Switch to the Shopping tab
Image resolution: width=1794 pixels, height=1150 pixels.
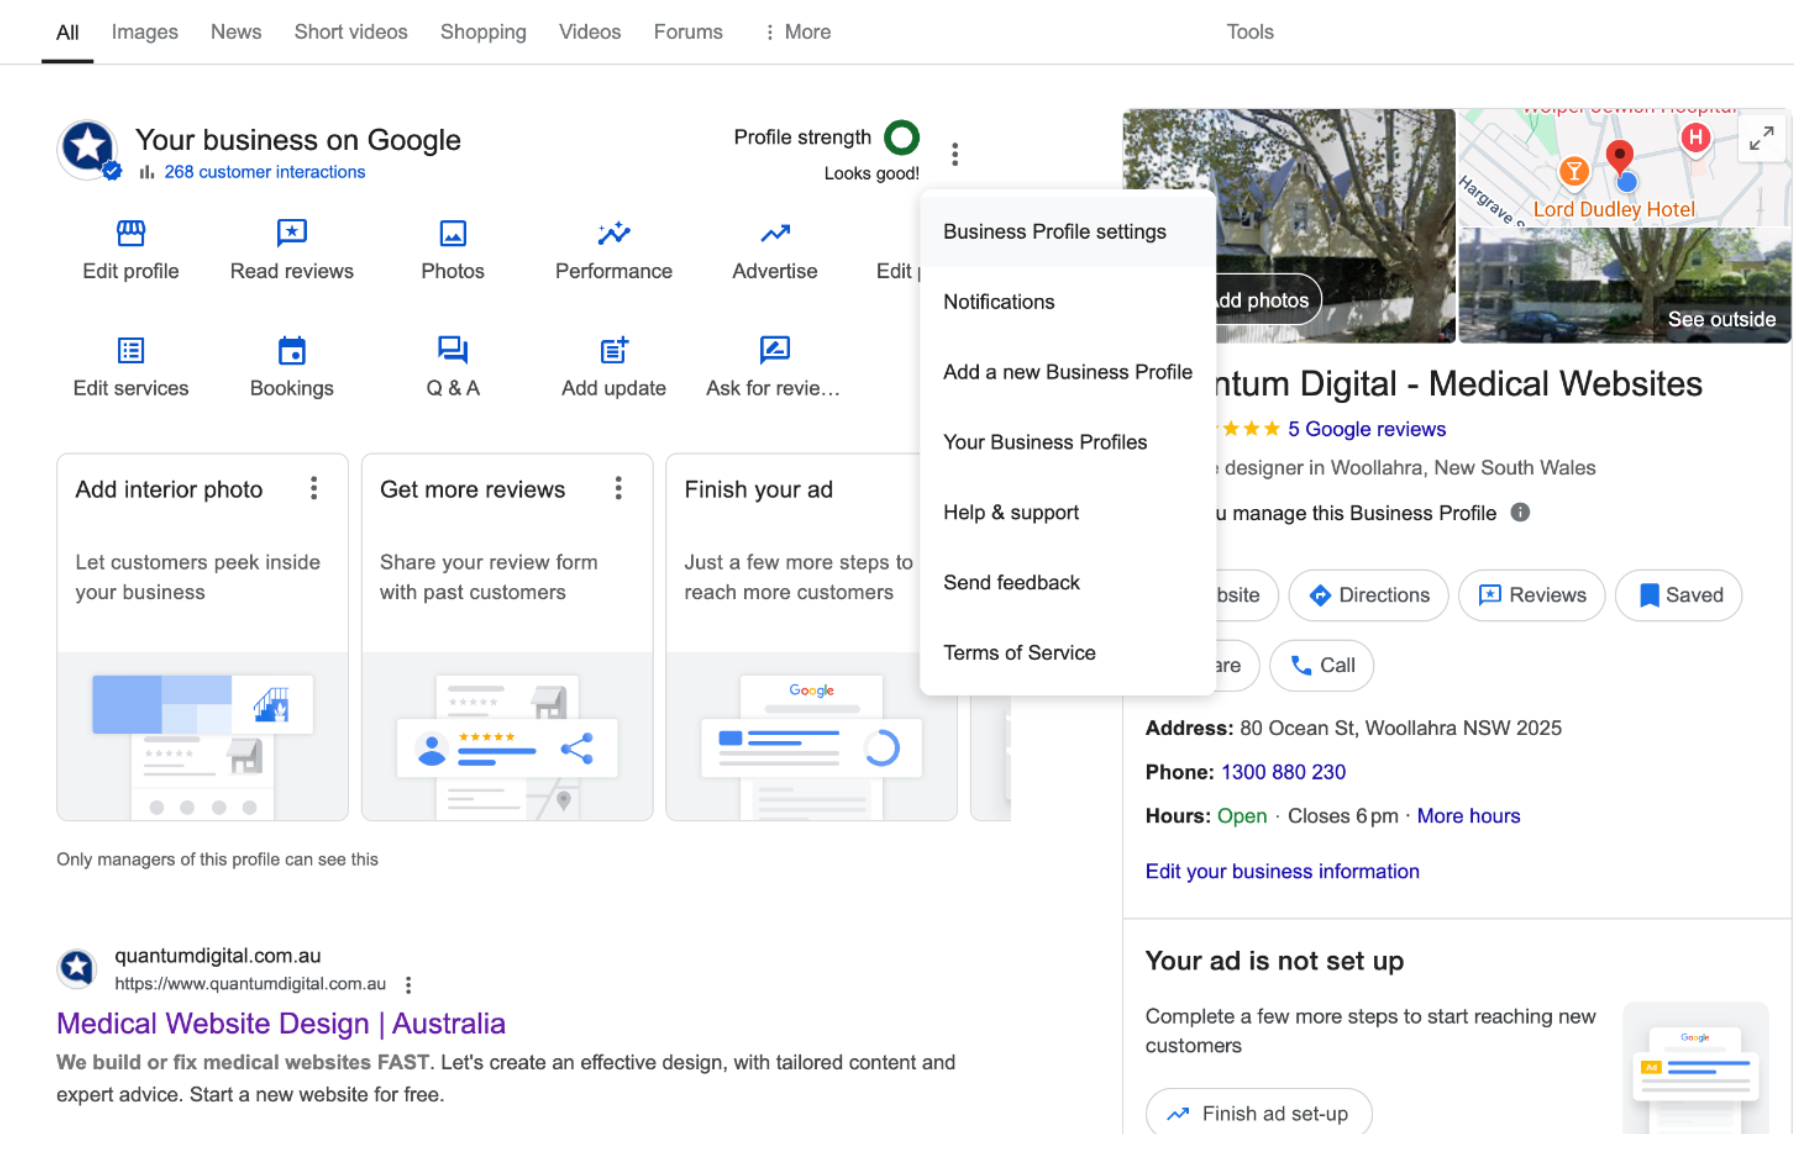point(483,32)
